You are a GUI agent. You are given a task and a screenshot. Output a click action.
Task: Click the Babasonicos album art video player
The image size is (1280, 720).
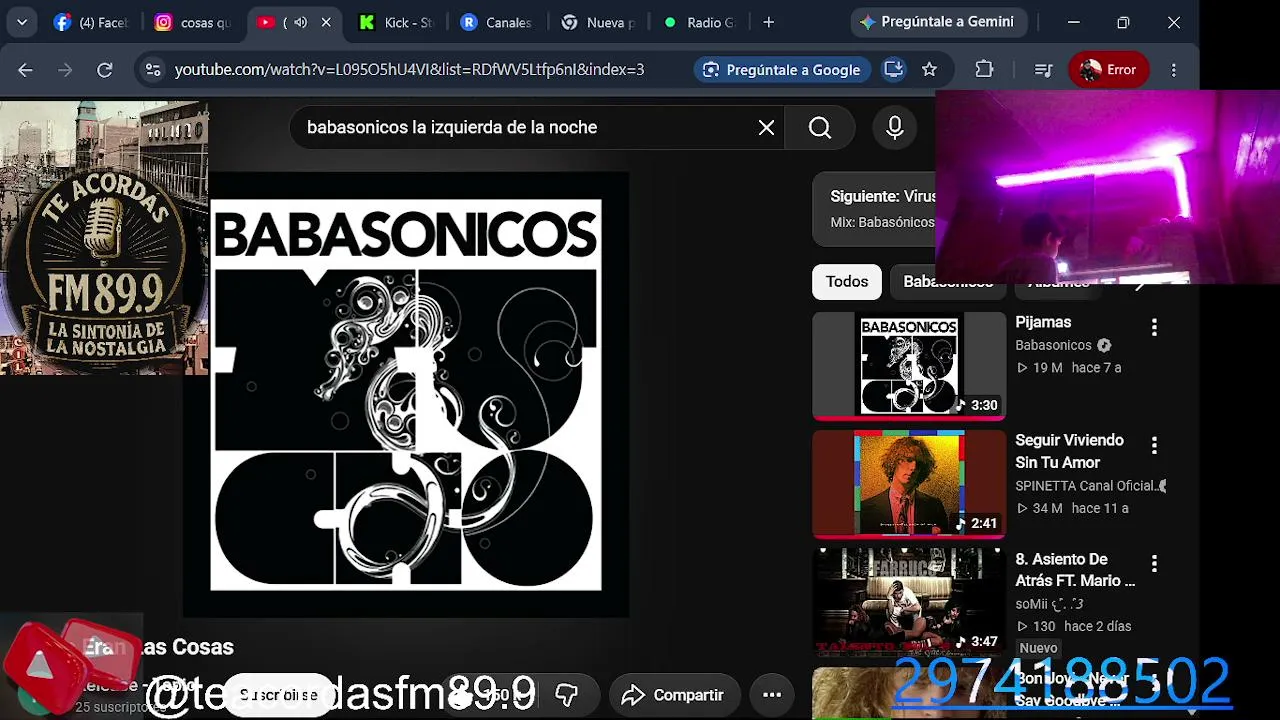pos(406,395)
